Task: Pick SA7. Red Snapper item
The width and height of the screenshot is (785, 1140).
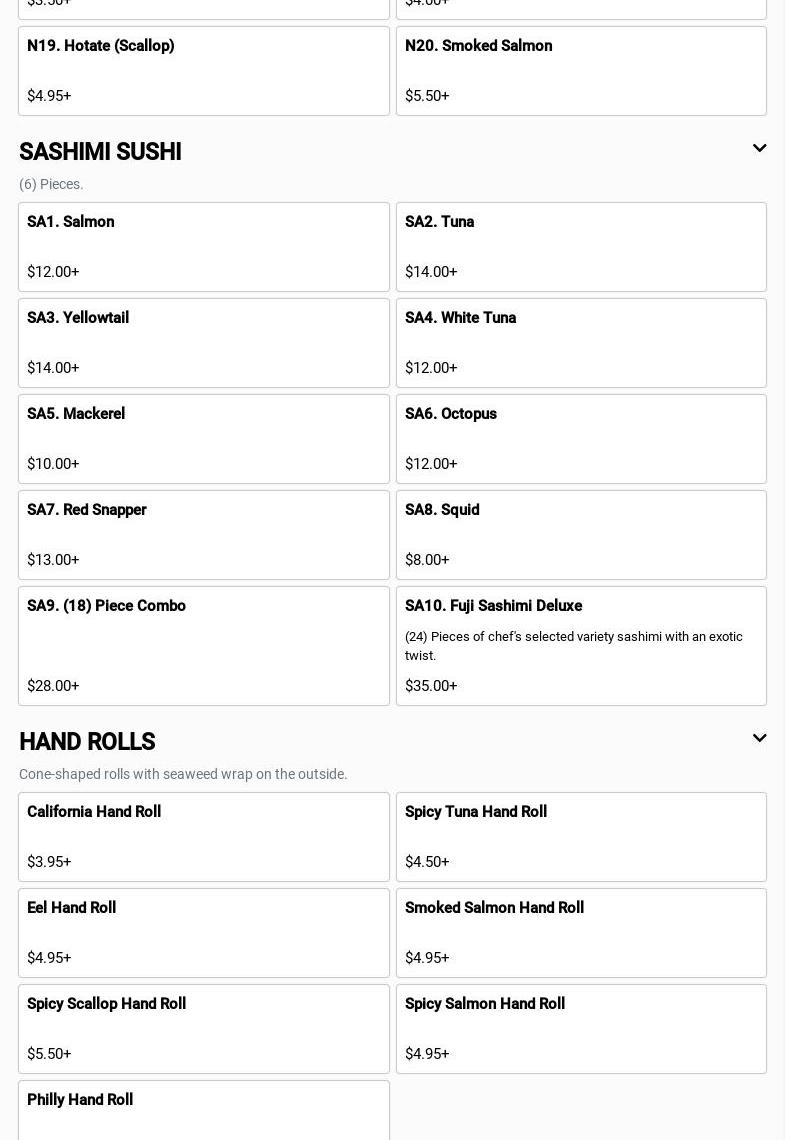Action: [x=203, y=535]
